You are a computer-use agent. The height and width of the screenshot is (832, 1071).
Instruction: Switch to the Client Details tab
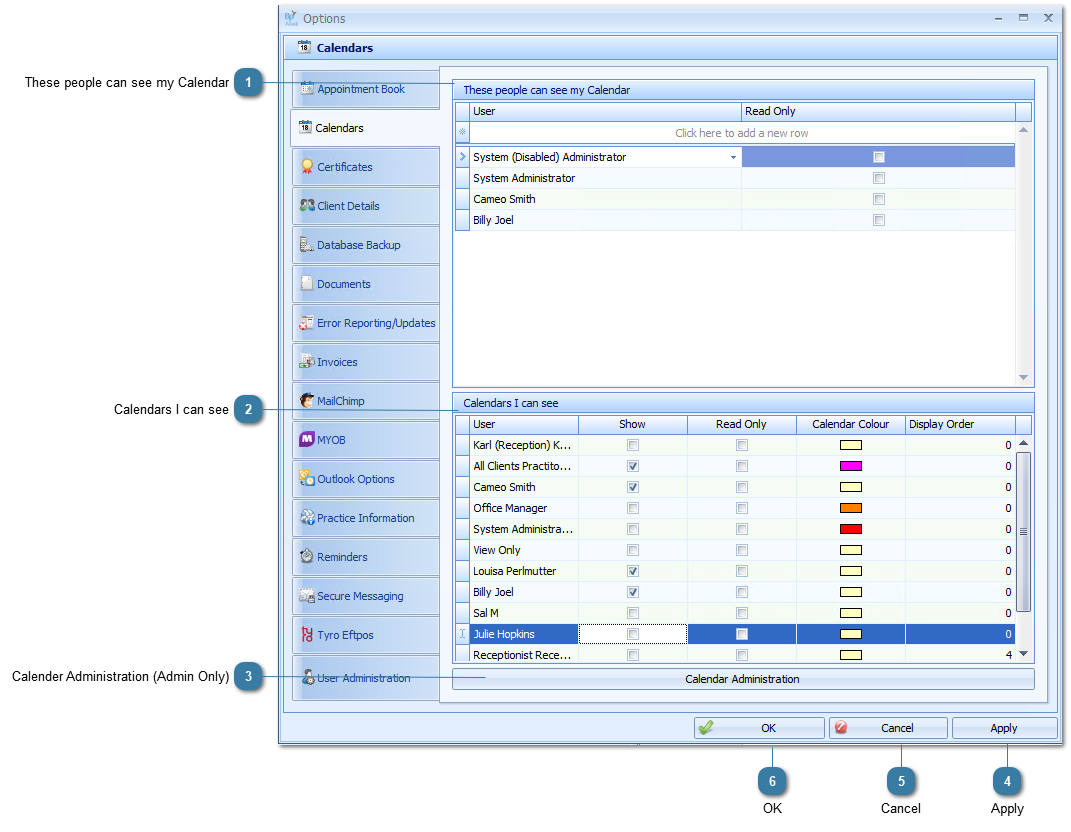click(x=366, y=206)
